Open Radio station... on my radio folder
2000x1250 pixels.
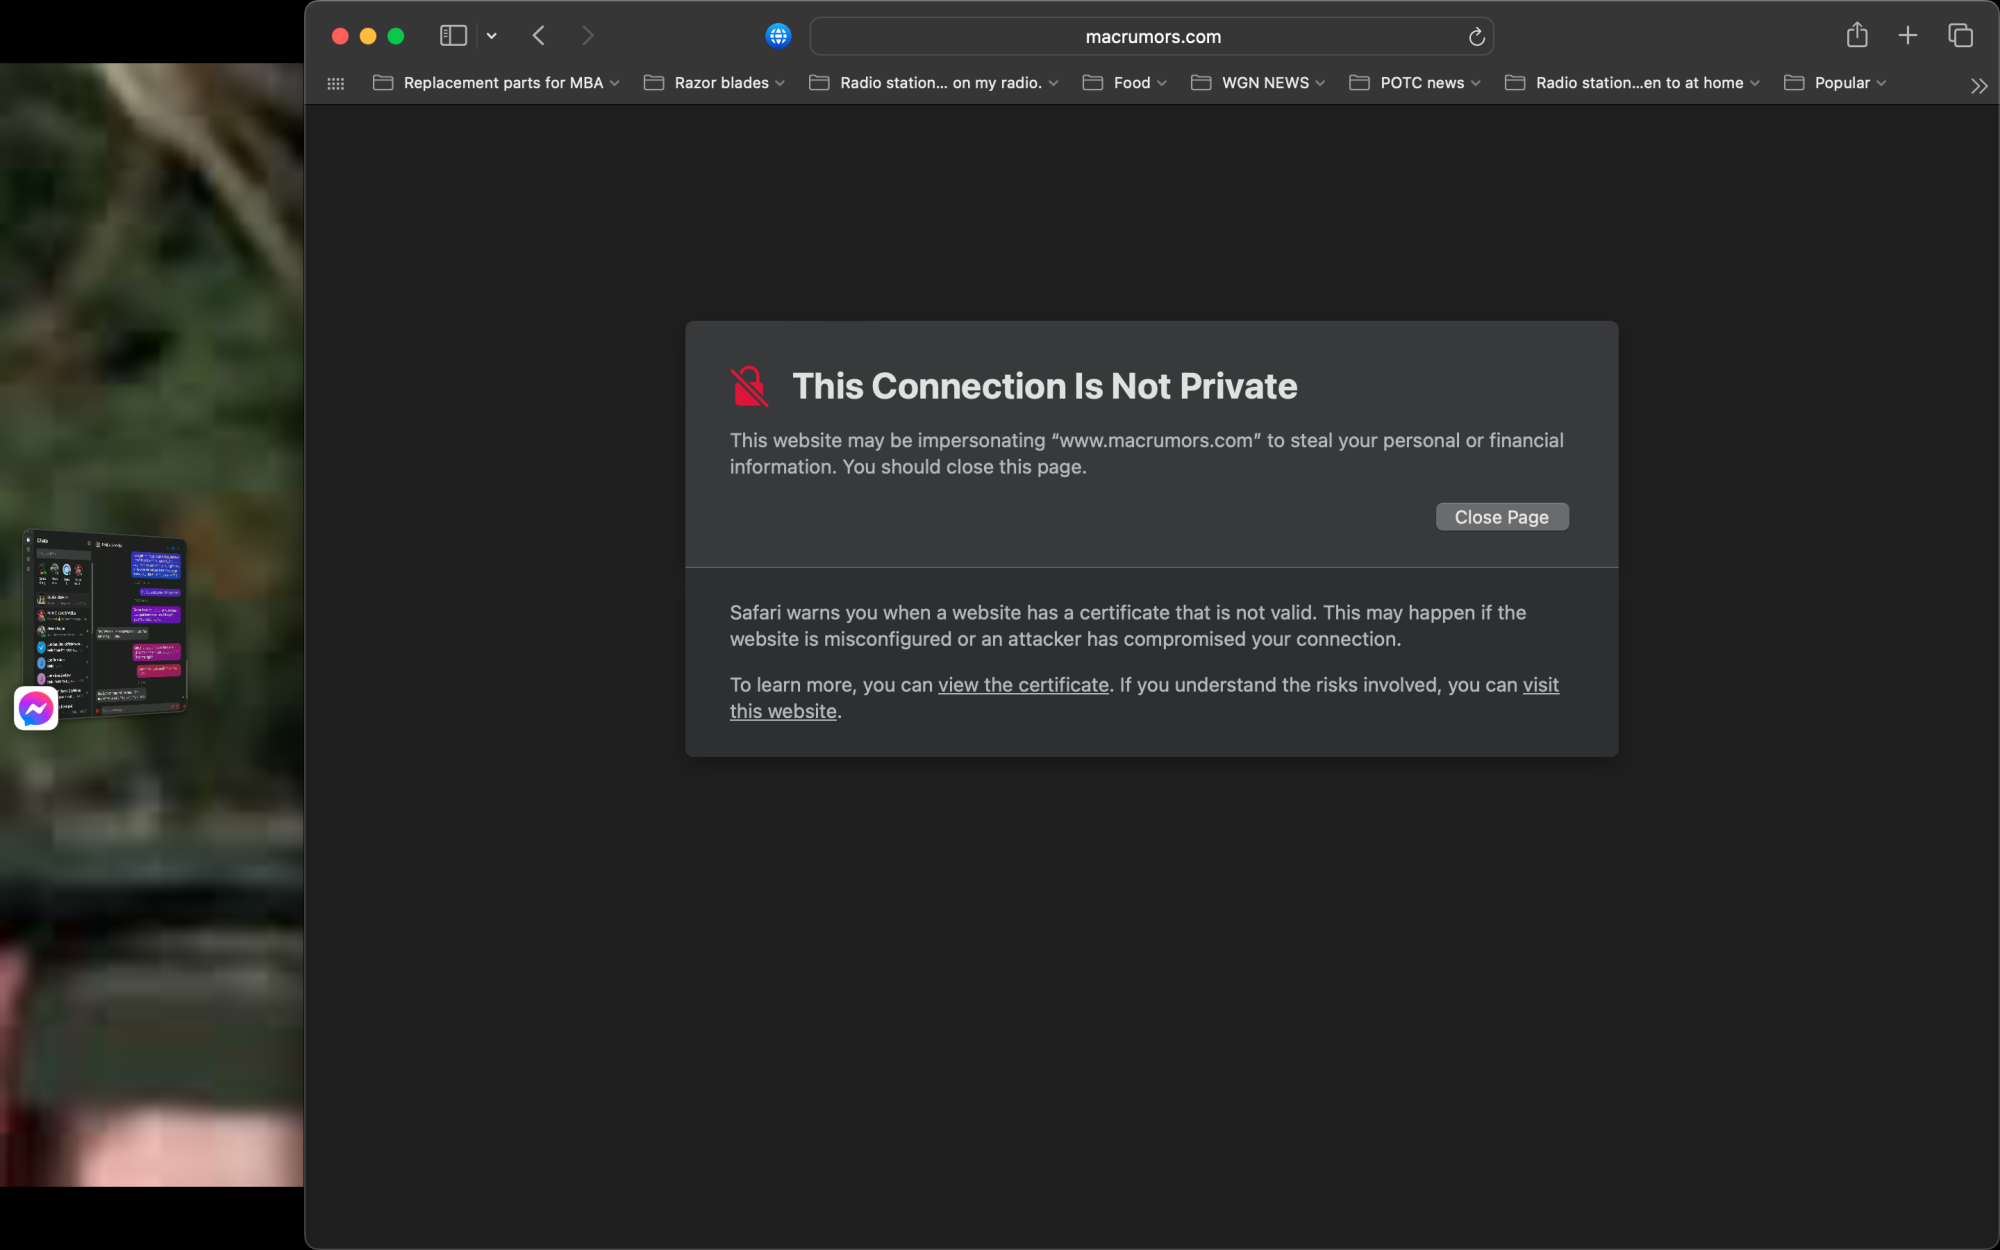click(x=934, y=83)
